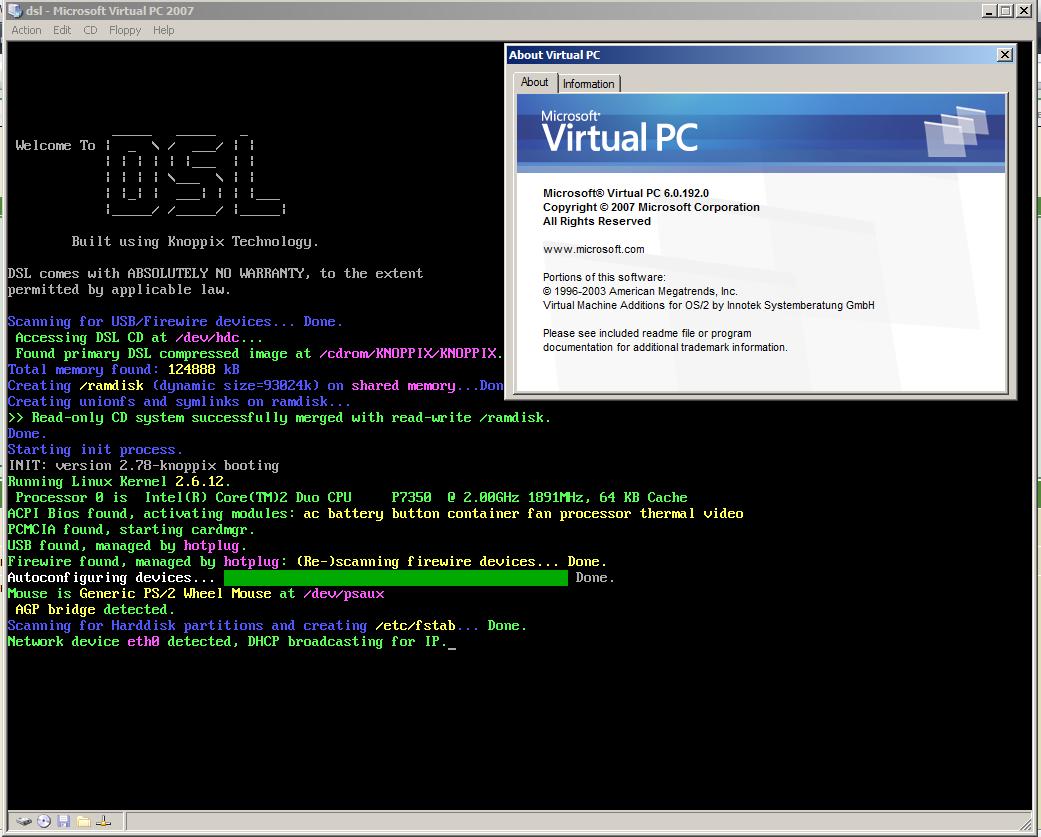Click the About Virtual PC dialog title bar
Viewport: 1041px width, 837px height.
[700, 55]
